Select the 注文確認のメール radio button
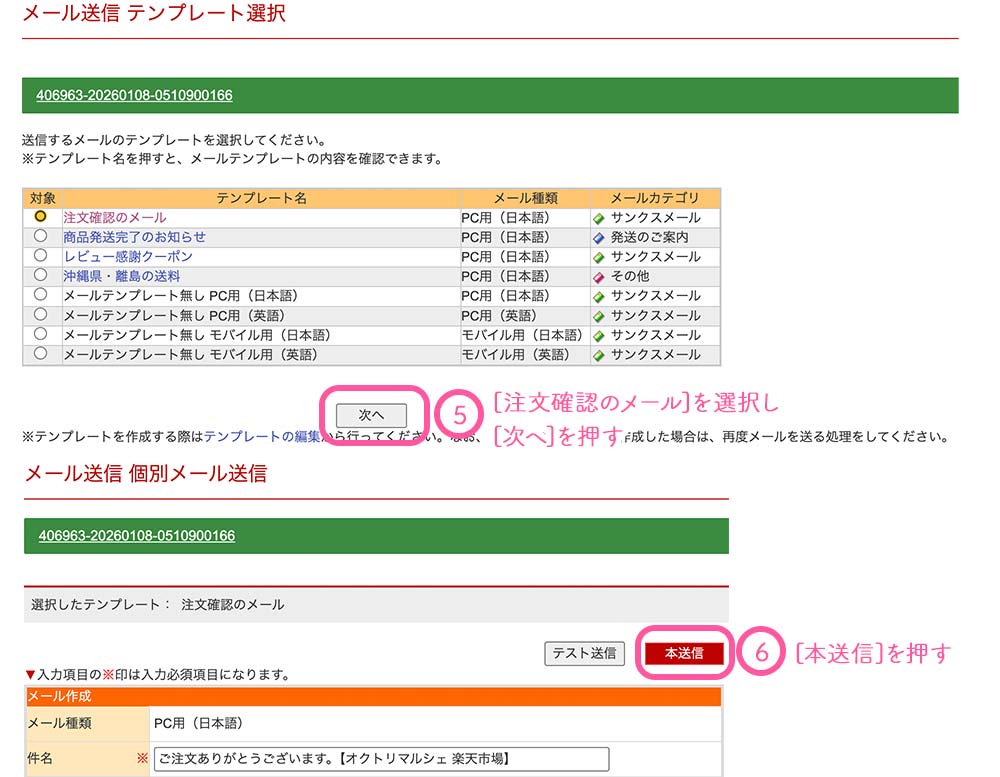 [x=40, y=217]
